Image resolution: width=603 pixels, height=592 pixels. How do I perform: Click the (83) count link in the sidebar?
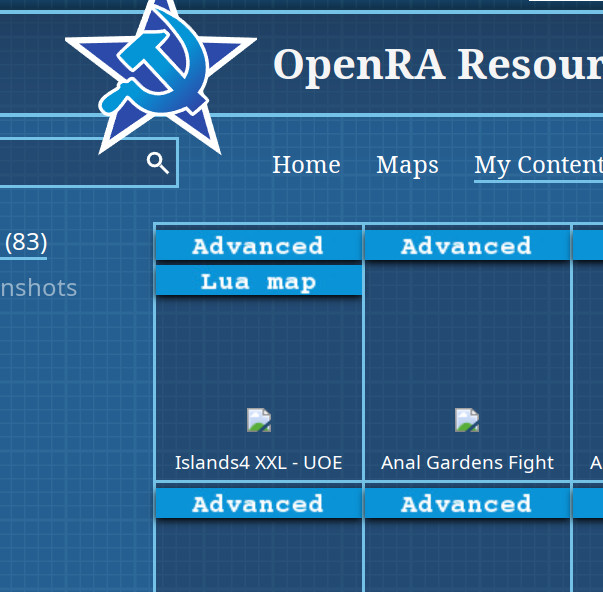(26, 242)
